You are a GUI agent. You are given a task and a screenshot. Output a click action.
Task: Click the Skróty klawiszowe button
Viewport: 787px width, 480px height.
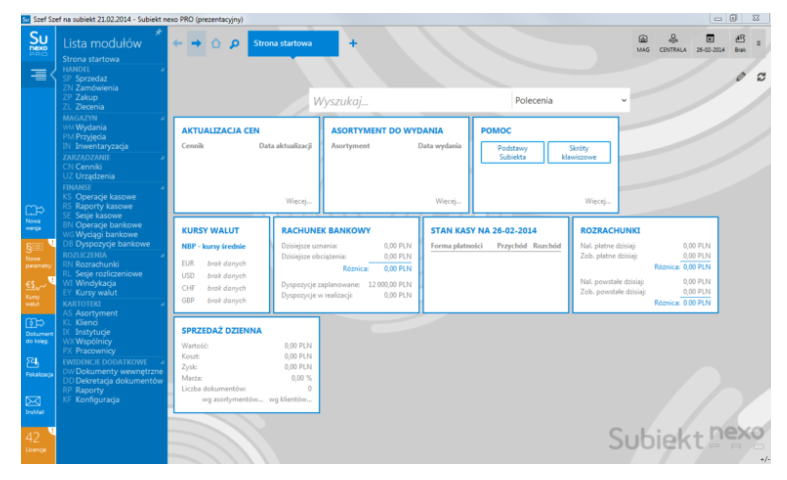579,152
